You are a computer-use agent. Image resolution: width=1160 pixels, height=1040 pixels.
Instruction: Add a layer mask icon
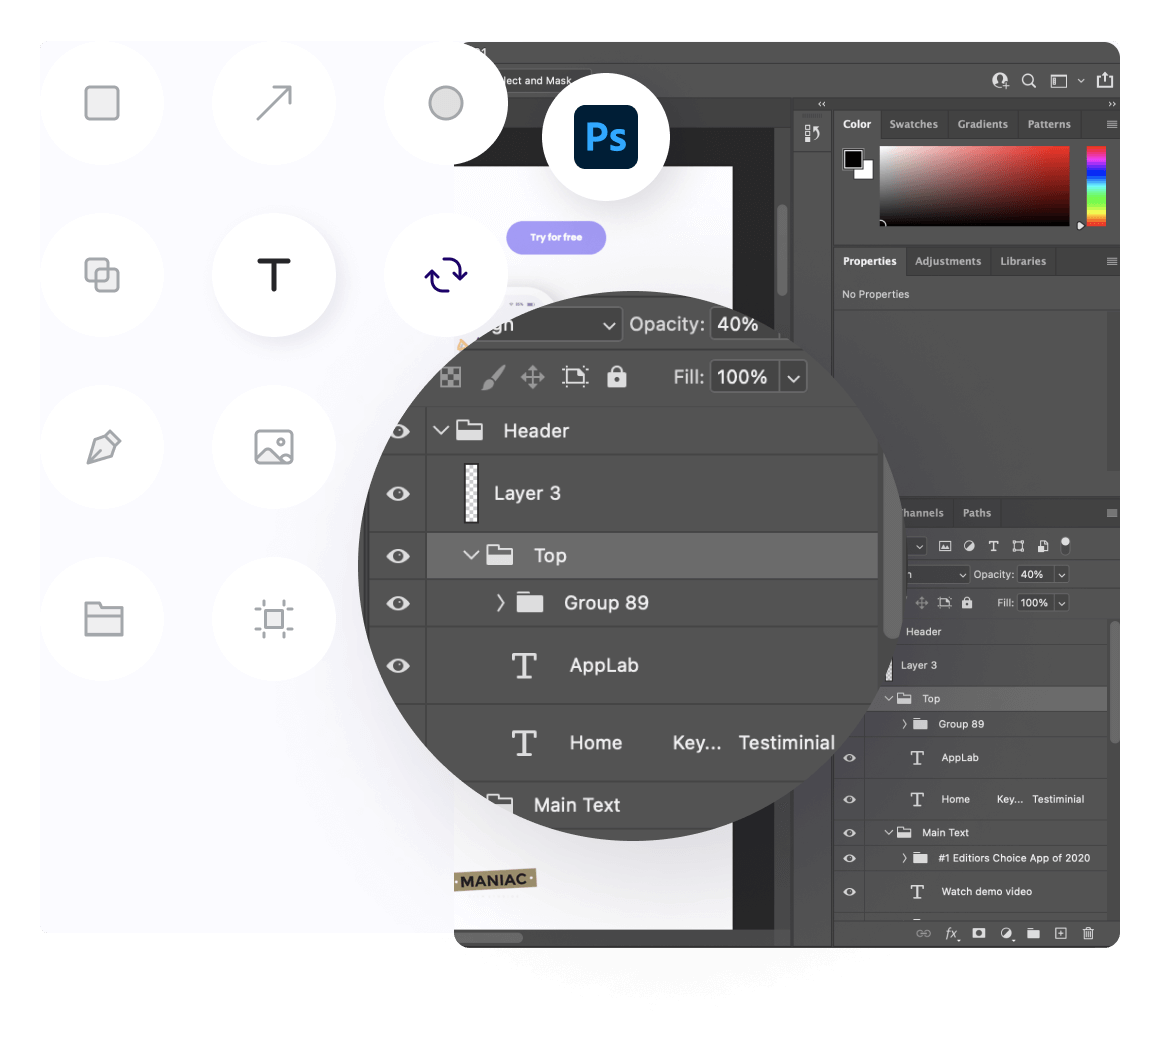979,933
